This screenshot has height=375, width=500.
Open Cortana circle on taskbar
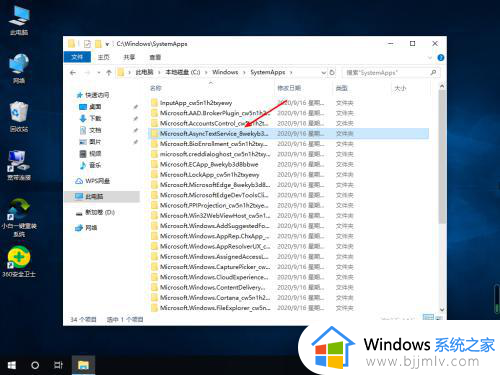tap(35, 365)
